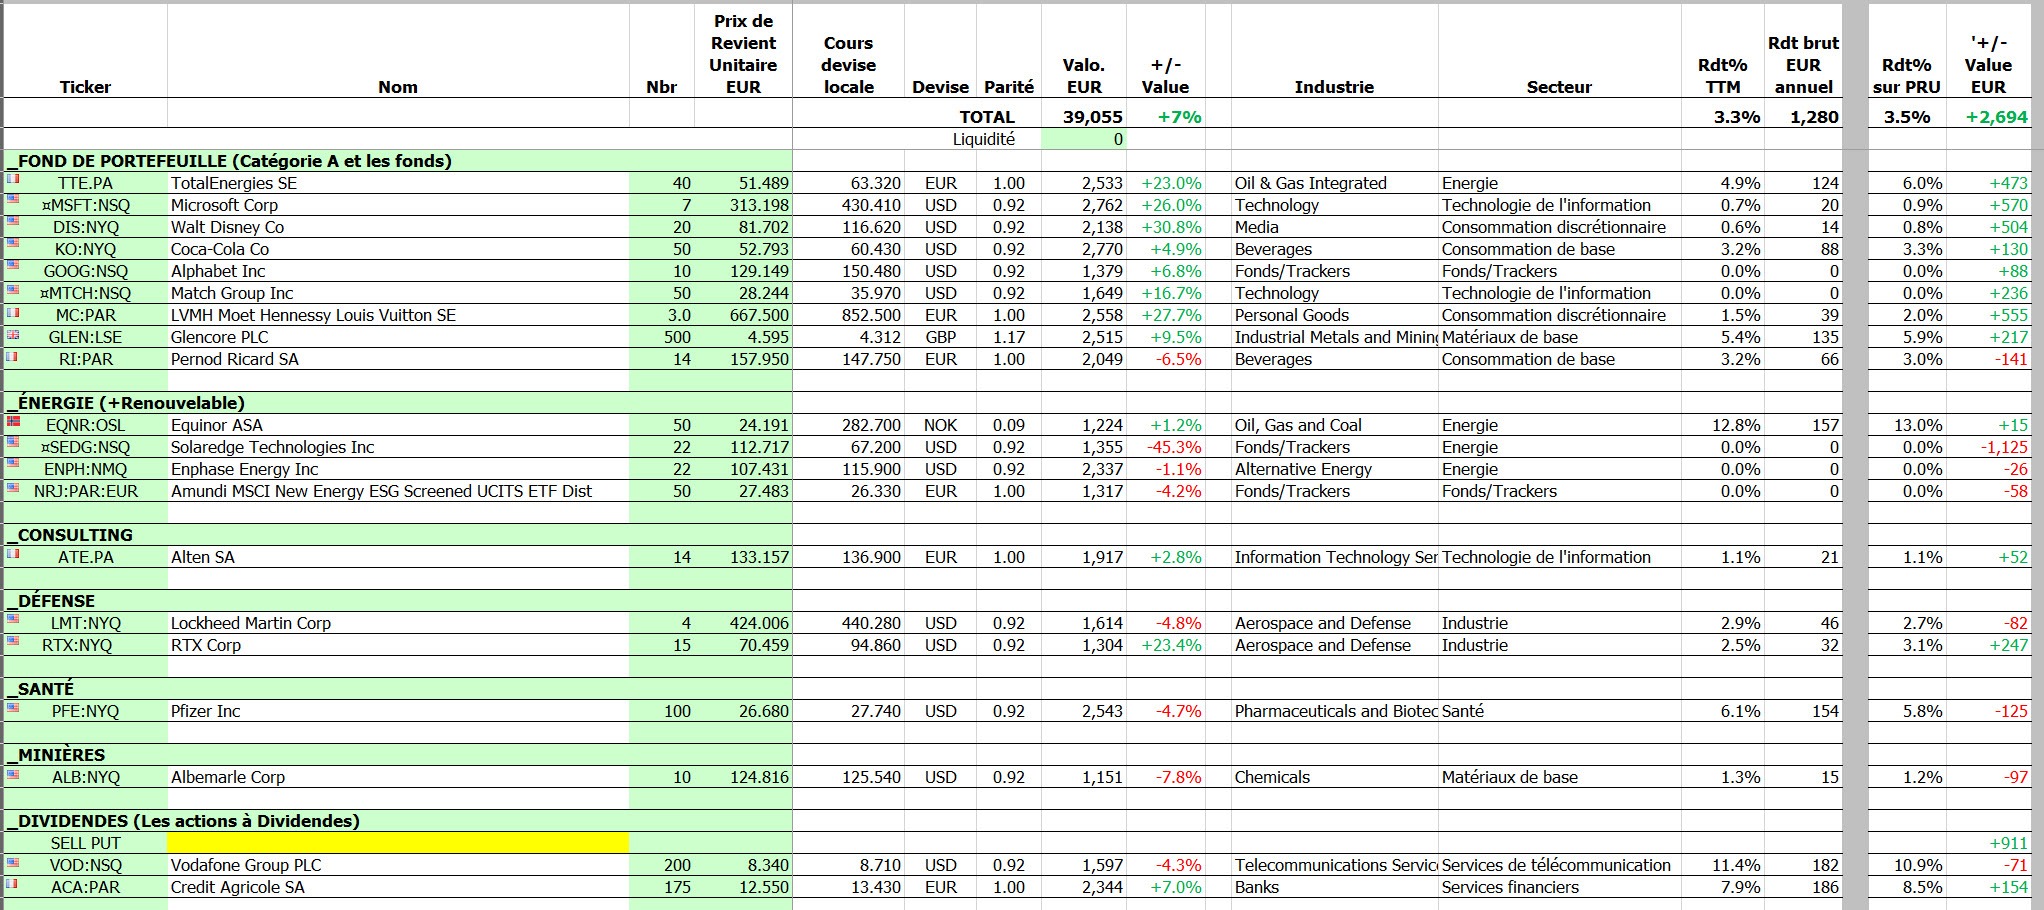The image size is (2044, 910).
Task: Click Pfizer Inc's valuation cell 2,543
Action: [x=1084, y=711]
